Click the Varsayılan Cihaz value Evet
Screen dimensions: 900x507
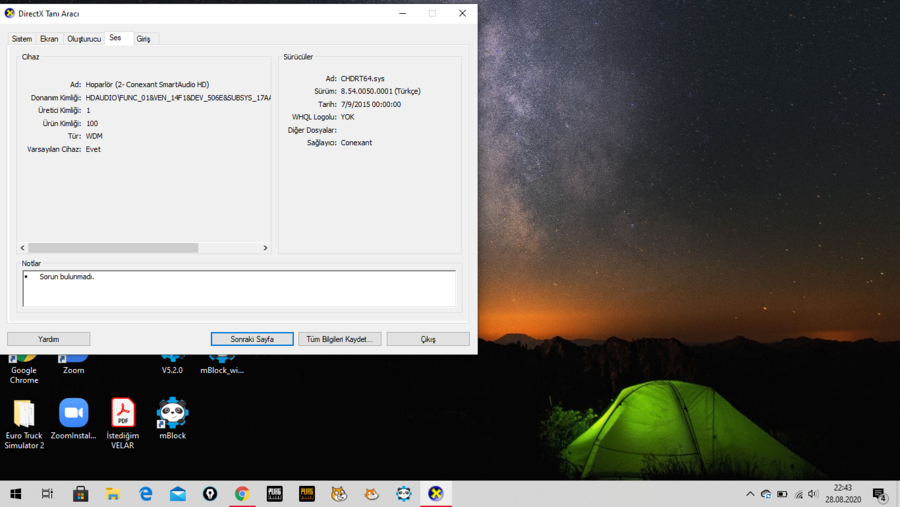93,149
